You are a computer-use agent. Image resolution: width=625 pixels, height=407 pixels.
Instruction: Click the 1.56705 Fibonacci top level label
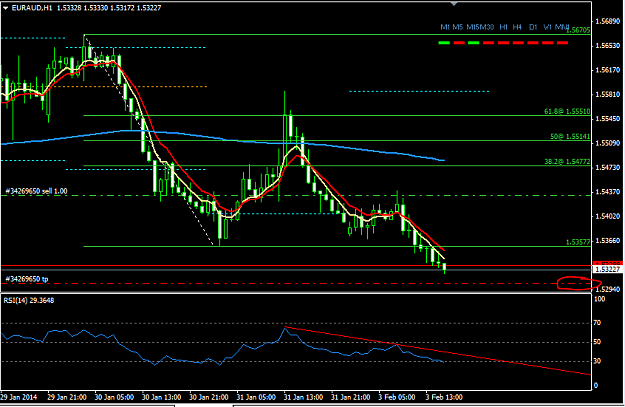[578, 30]
